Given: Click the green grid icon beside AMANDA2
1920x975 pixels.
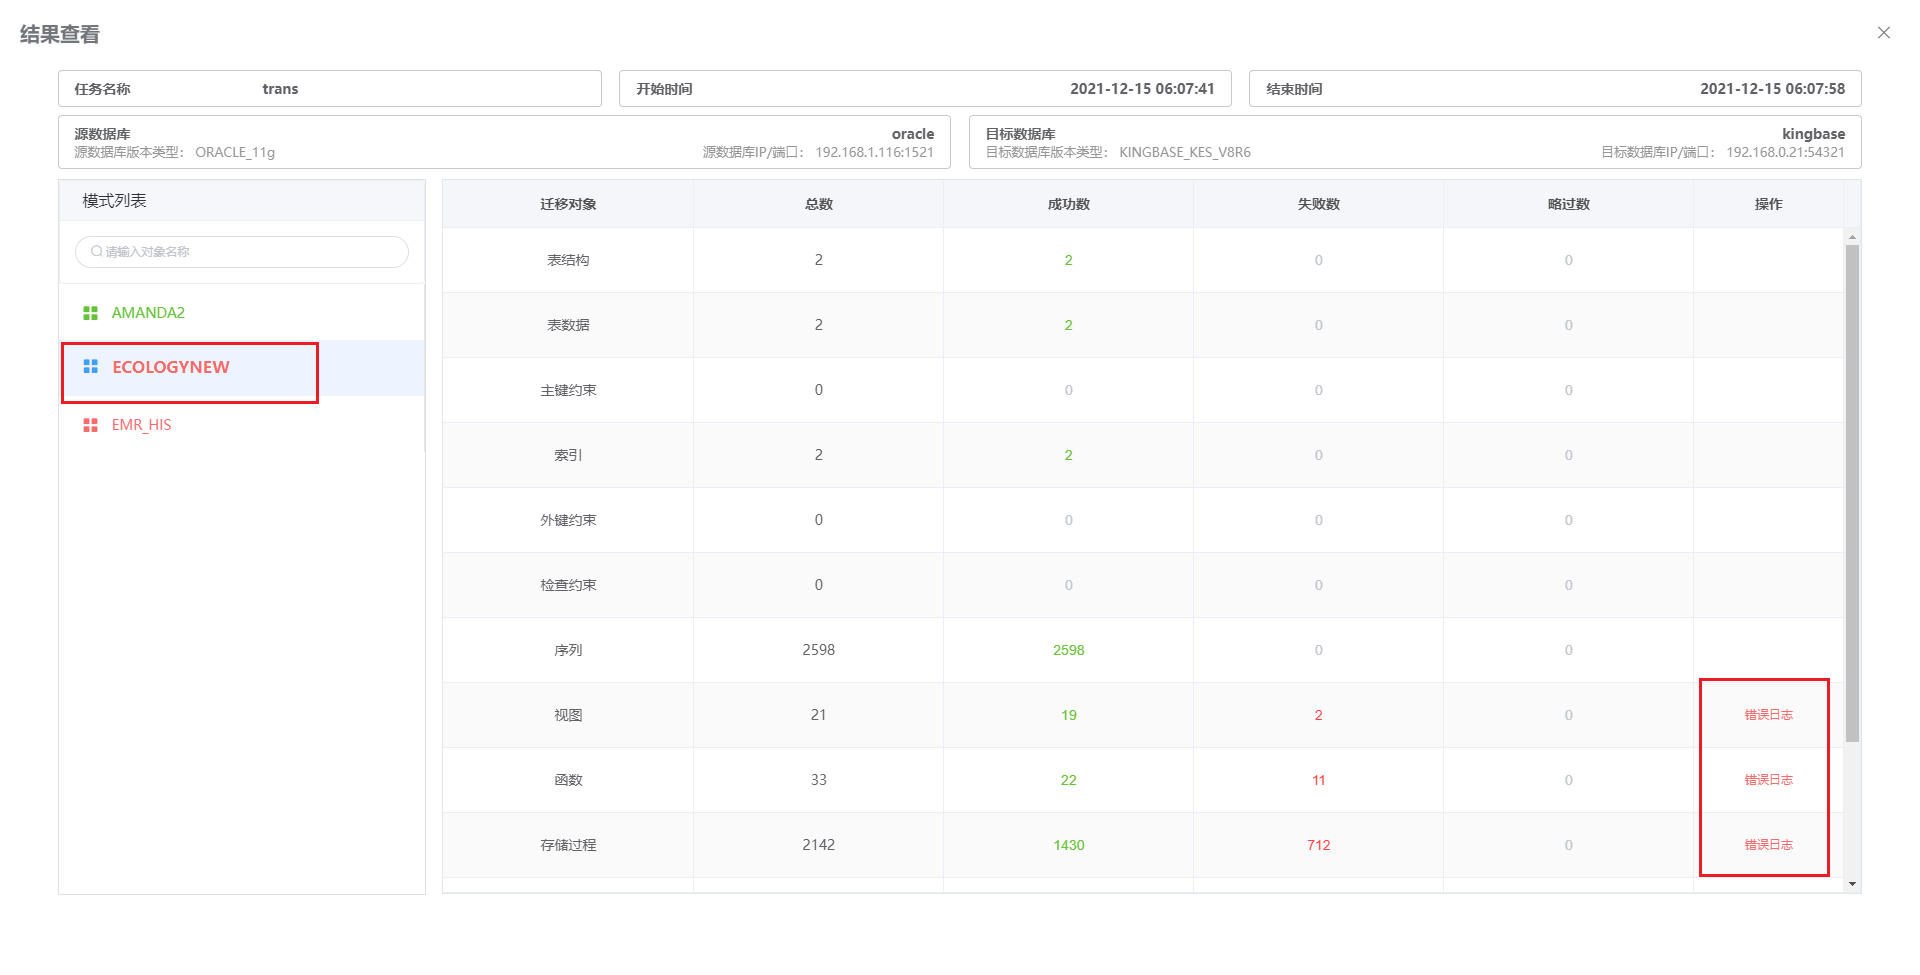Looking at the screenshot, I should point(90,312).
